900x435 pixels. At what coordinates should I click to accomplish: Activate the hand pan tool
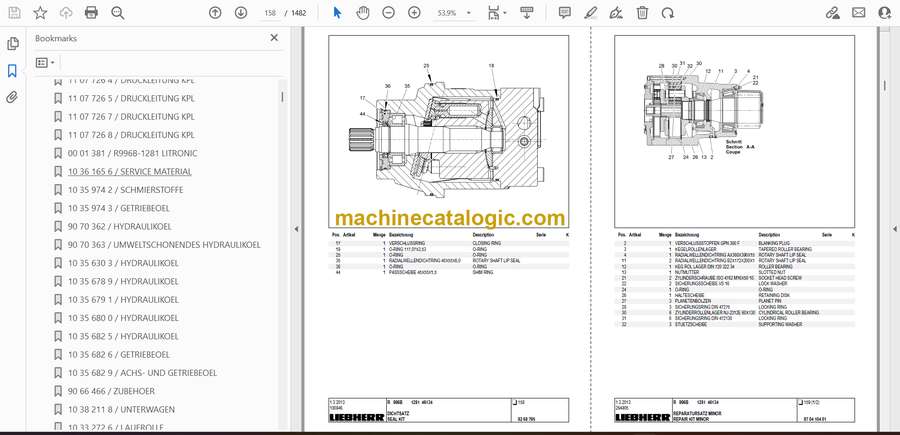point(363,13)
